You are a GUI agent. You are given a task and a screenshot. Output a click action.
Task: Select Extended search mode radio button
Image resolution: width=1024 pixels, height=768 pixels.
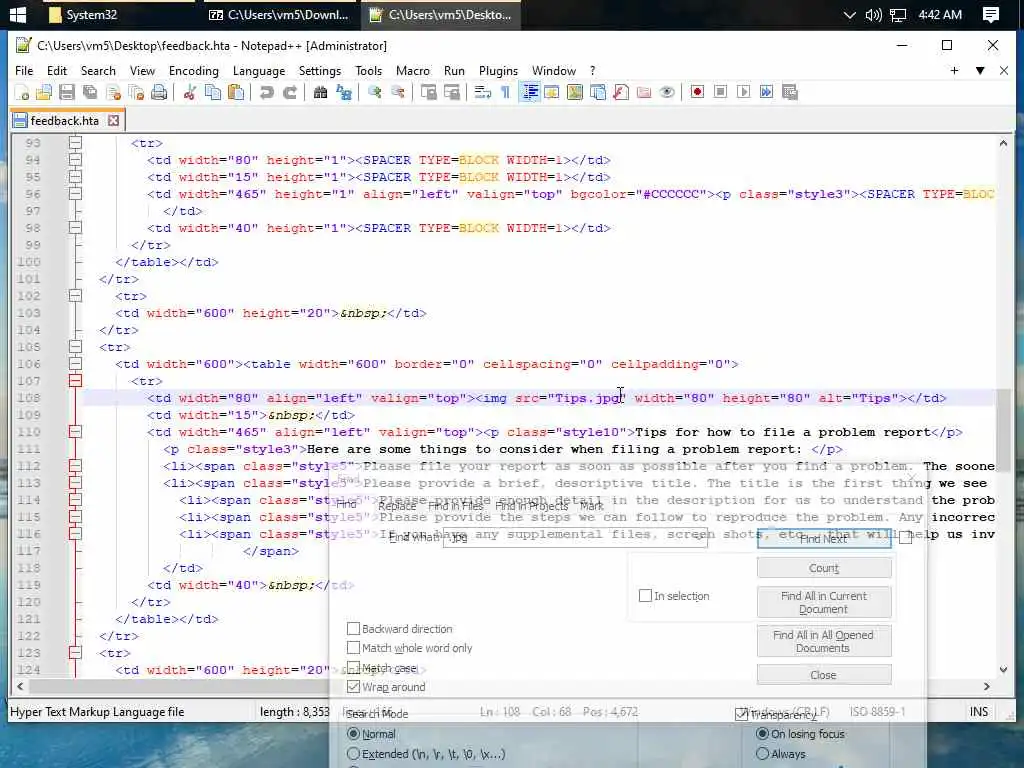coord(353,754)
